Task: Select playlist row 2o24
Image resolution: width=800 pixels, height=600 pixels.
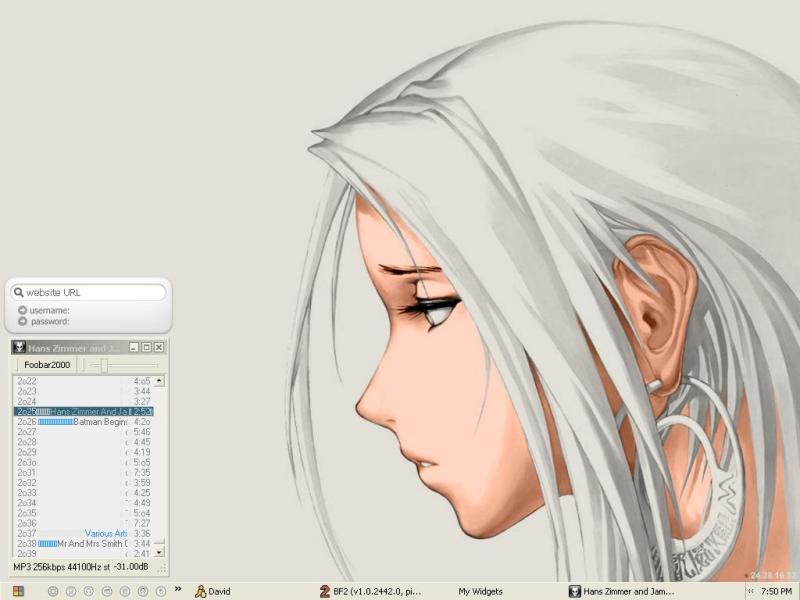Action: click(84, 402)
